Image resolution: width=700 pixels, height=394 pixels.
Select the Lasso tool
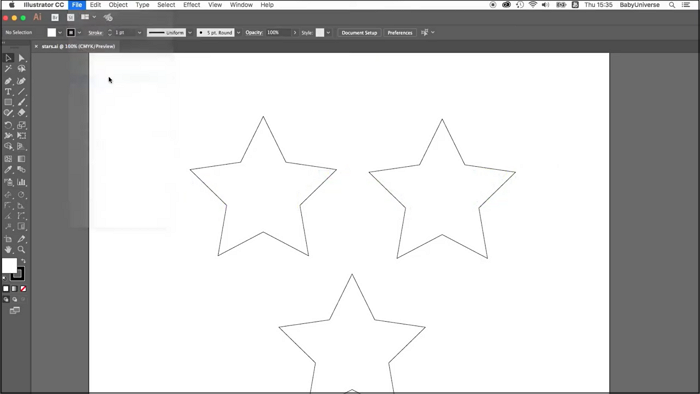(x=21, y=69)
